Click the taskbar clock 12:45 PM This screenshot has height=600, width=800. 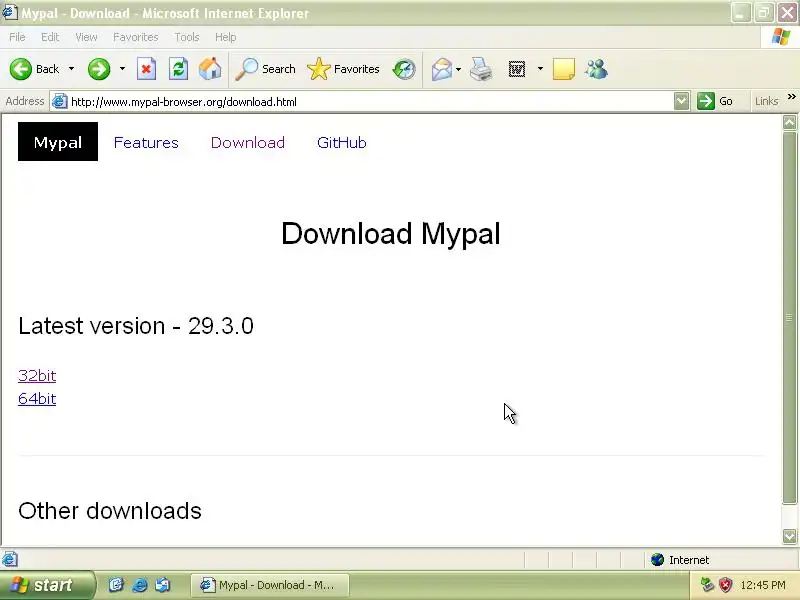pyautogui.click(x=763, y=585)
